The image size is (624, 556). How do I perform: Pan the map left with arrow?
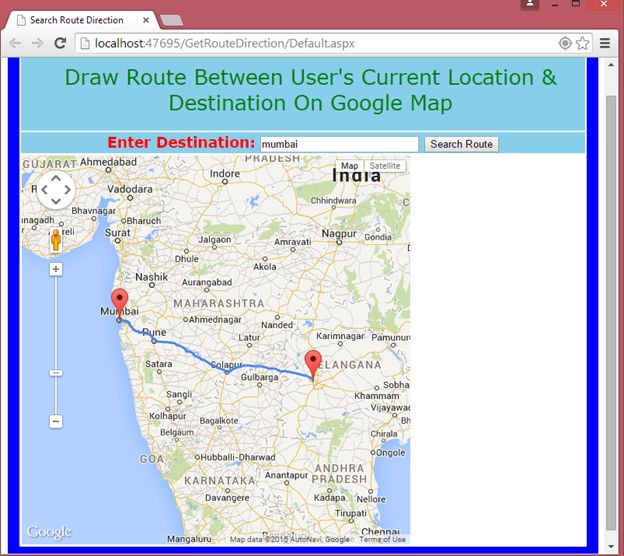[44, 190]
